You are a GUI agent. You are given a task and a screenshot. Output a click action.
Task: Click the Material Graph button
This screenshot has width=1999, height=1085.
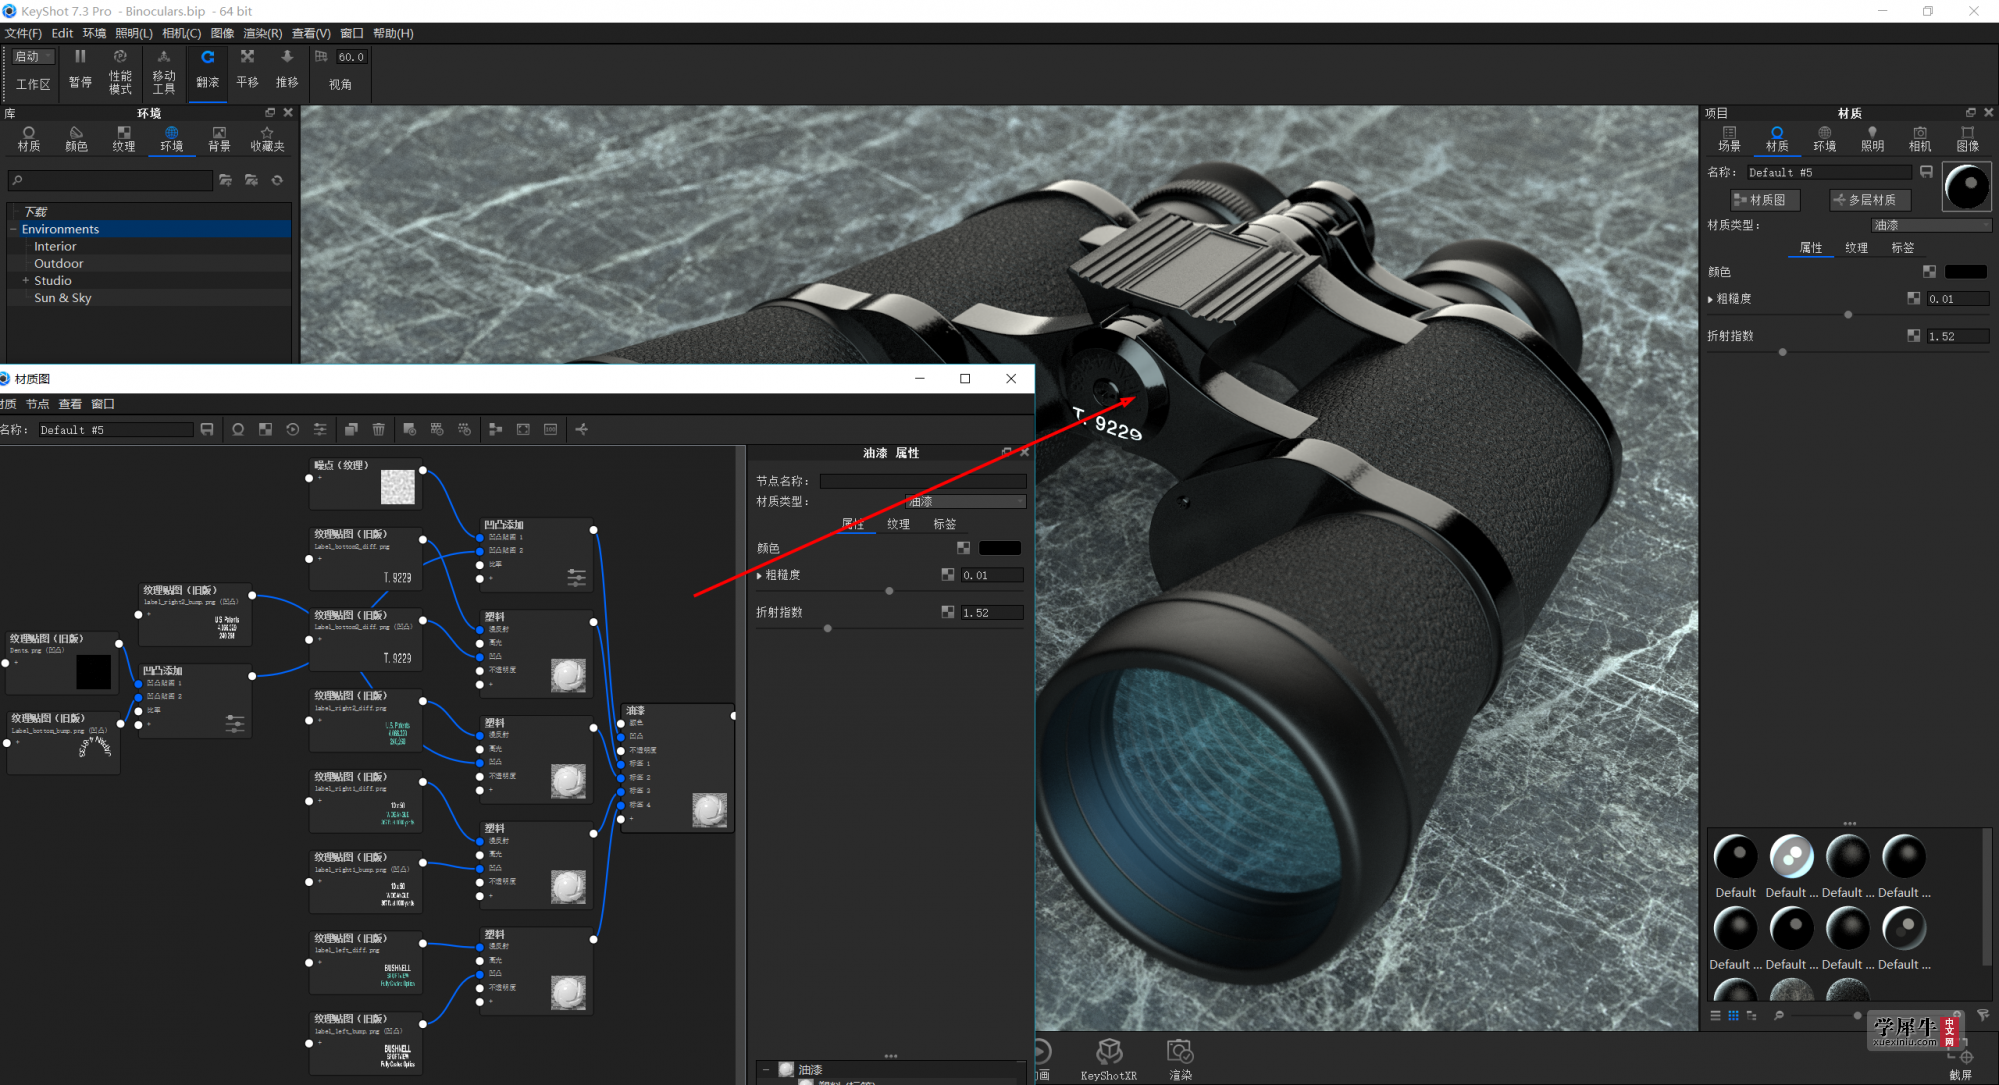tap(1766, 200)
